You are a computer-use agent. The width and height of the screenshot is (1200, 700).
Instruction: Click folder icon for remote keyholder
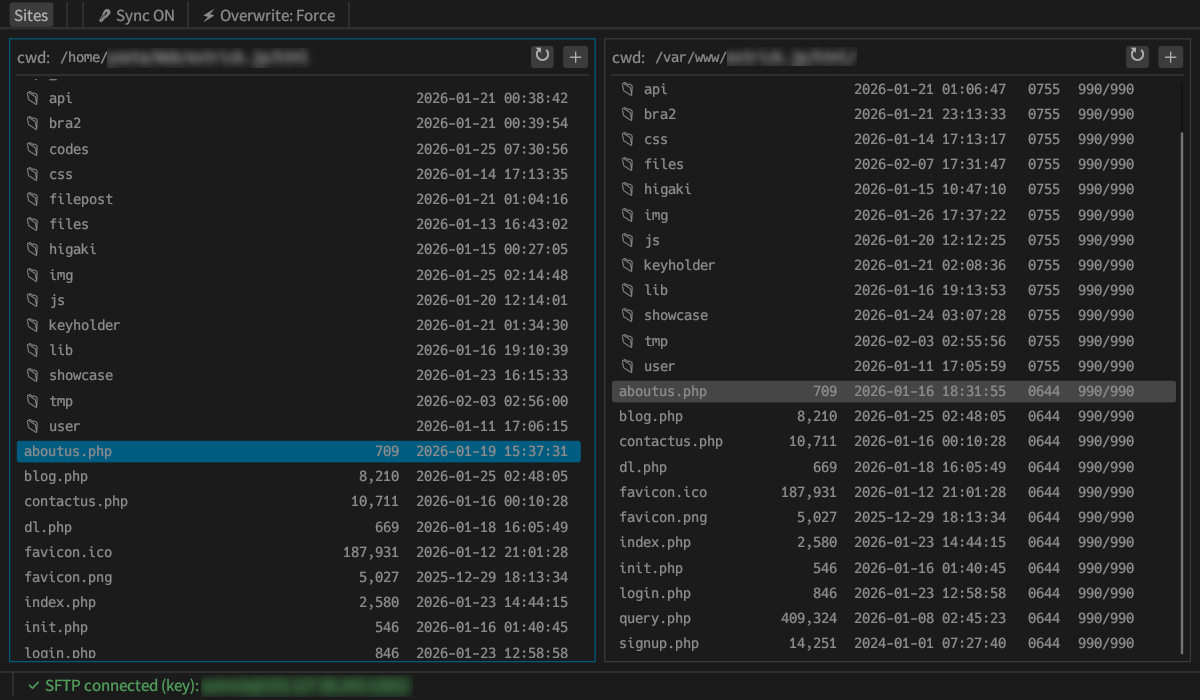click(627, 265)
